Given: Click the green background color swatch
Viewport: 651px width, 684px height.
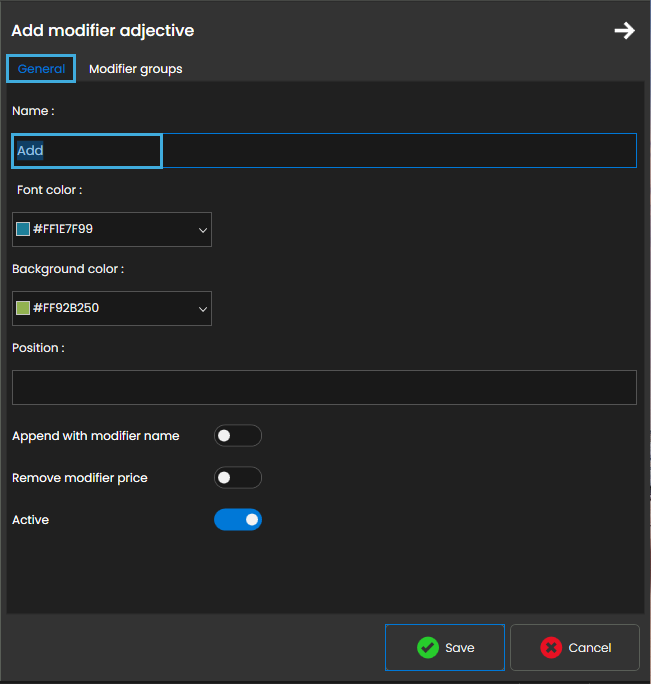Looking at the screenshot, I should tap(23, 308).
